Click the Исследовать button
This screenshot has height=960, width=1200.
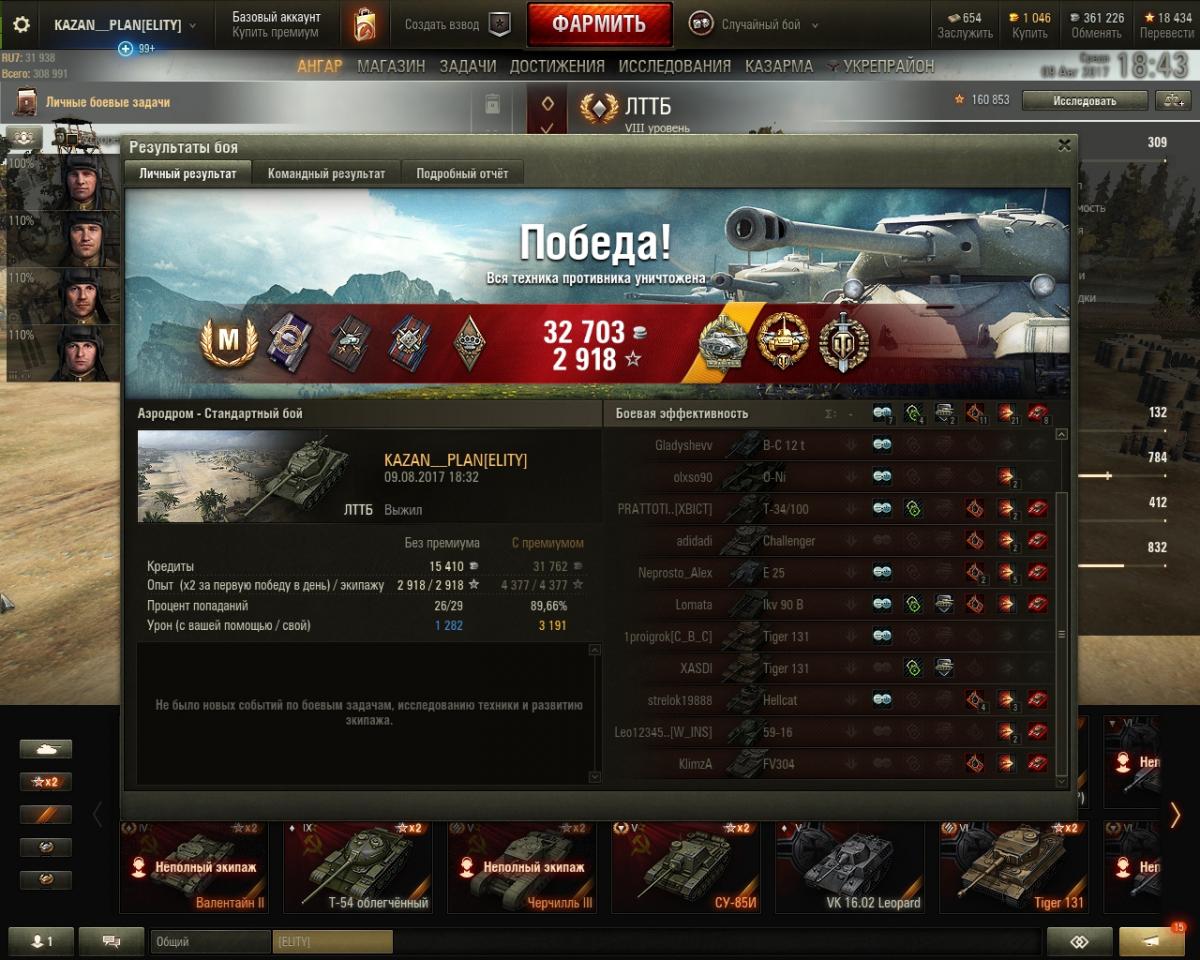point(1084,100)
